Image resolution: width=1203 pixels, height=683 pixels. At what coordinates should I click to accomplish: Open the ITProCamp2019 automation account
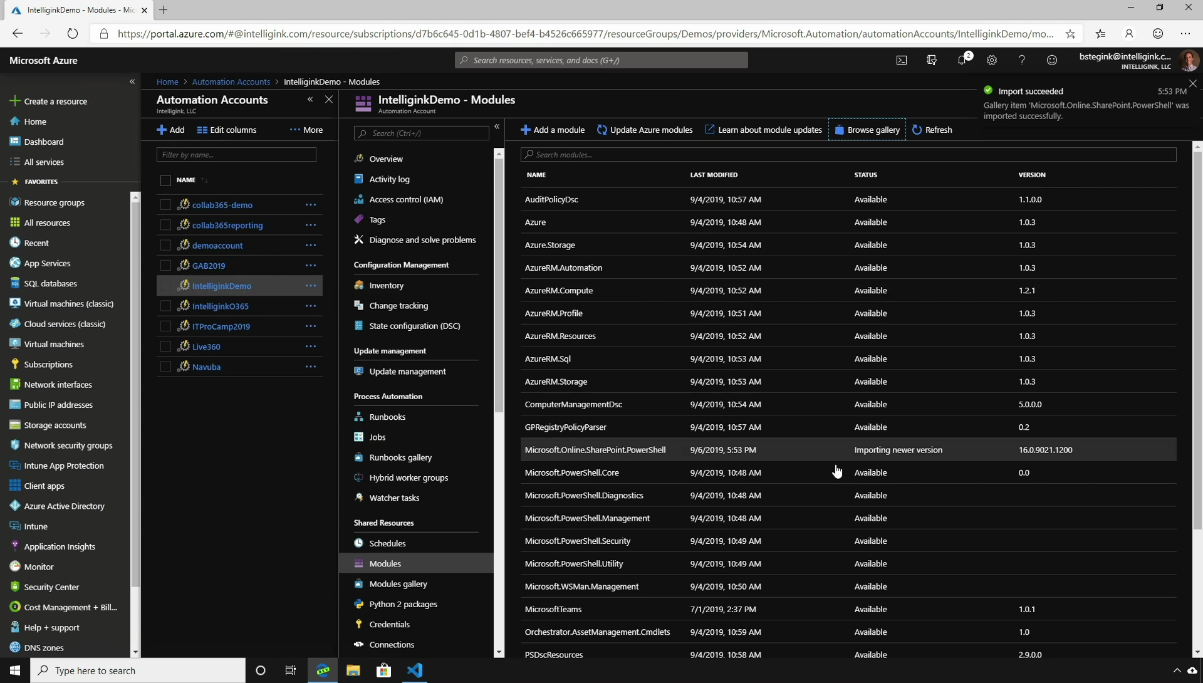click(221, 326)
